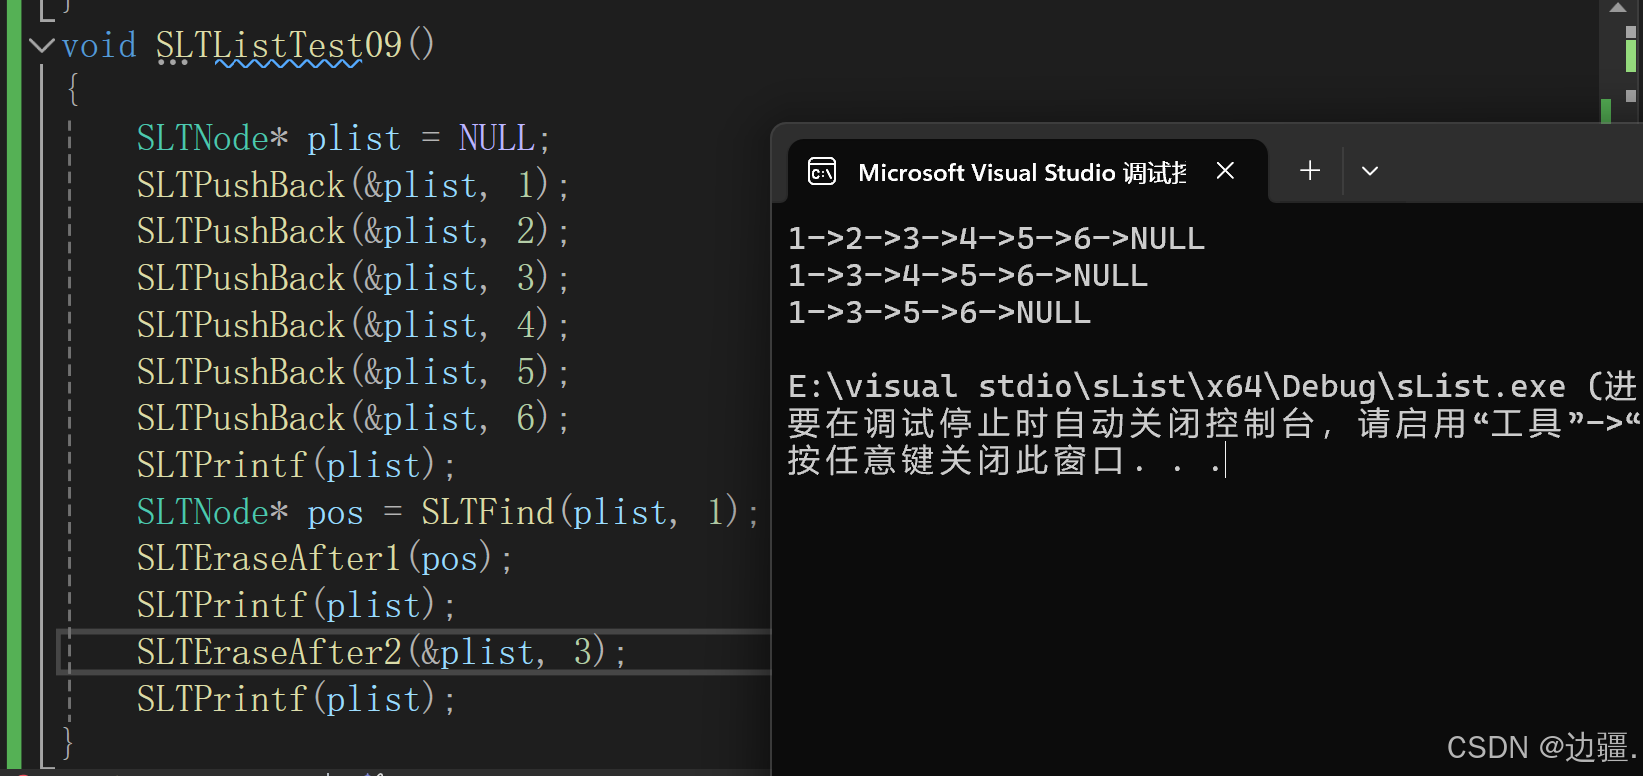Click the line 'SLTPushBack(&plist, 1);'
This screenshot has height=776, width=1643.
[353, 185]
